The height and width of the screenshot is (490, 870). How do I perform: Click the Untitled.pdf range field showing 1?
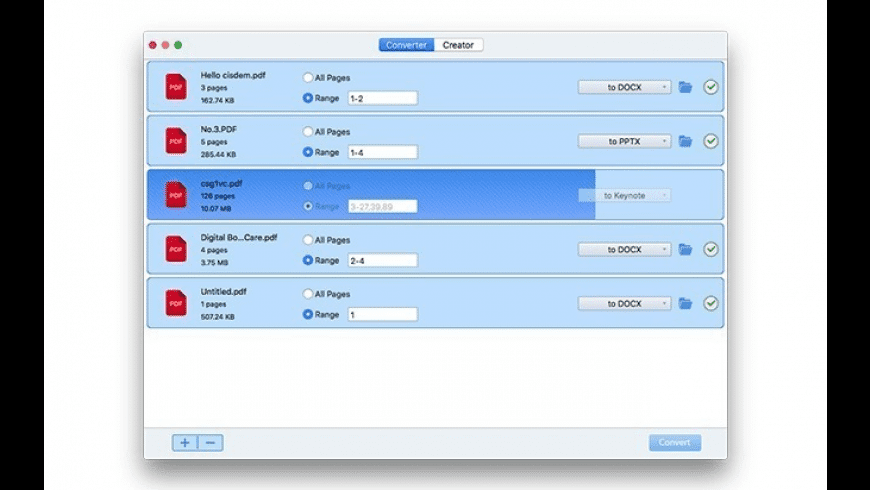click(383, 315)
